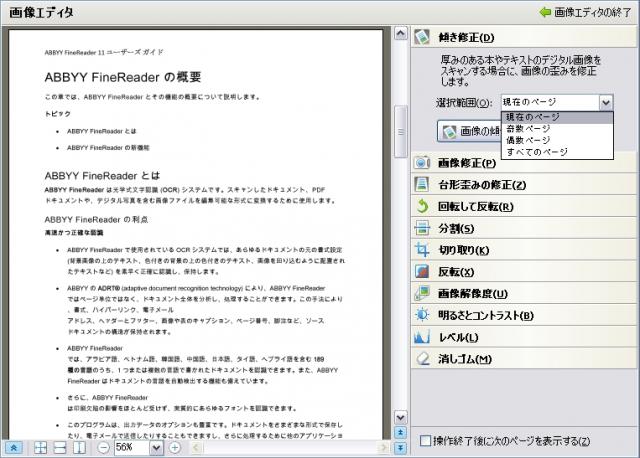Expand the 画像解像度(U) section
This screenshot has width=640, height=458.
click(524, 293)
